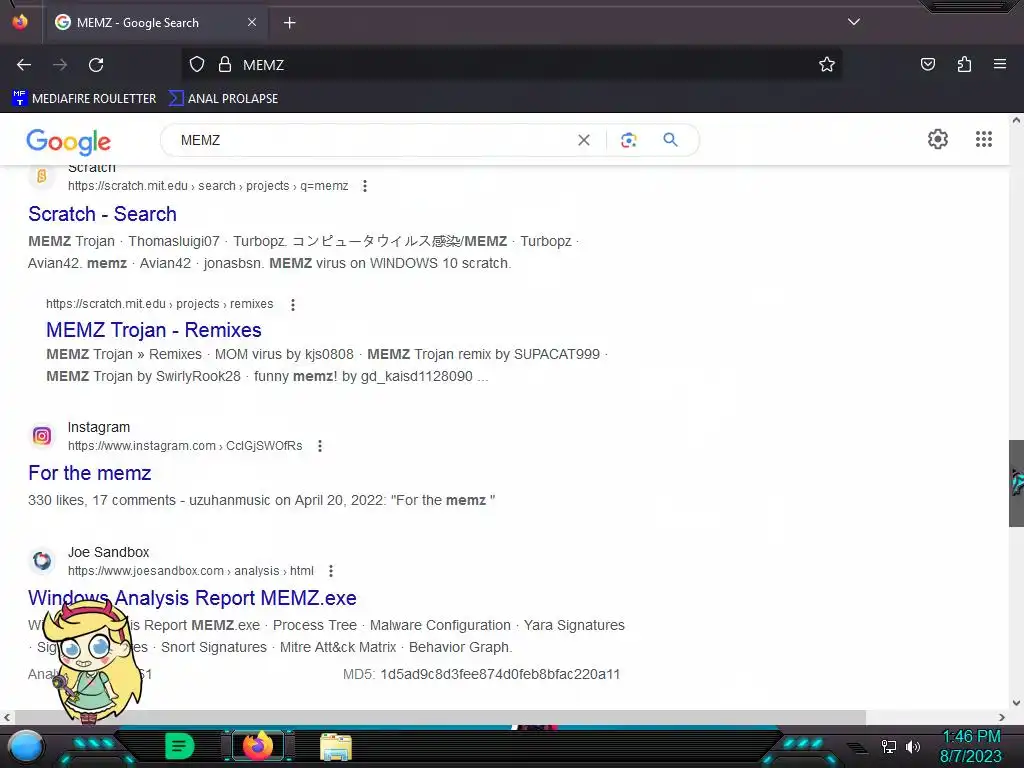The image size is (1024, 768).
Task: Click the forward navigation arrow
Action: point(60,65)
